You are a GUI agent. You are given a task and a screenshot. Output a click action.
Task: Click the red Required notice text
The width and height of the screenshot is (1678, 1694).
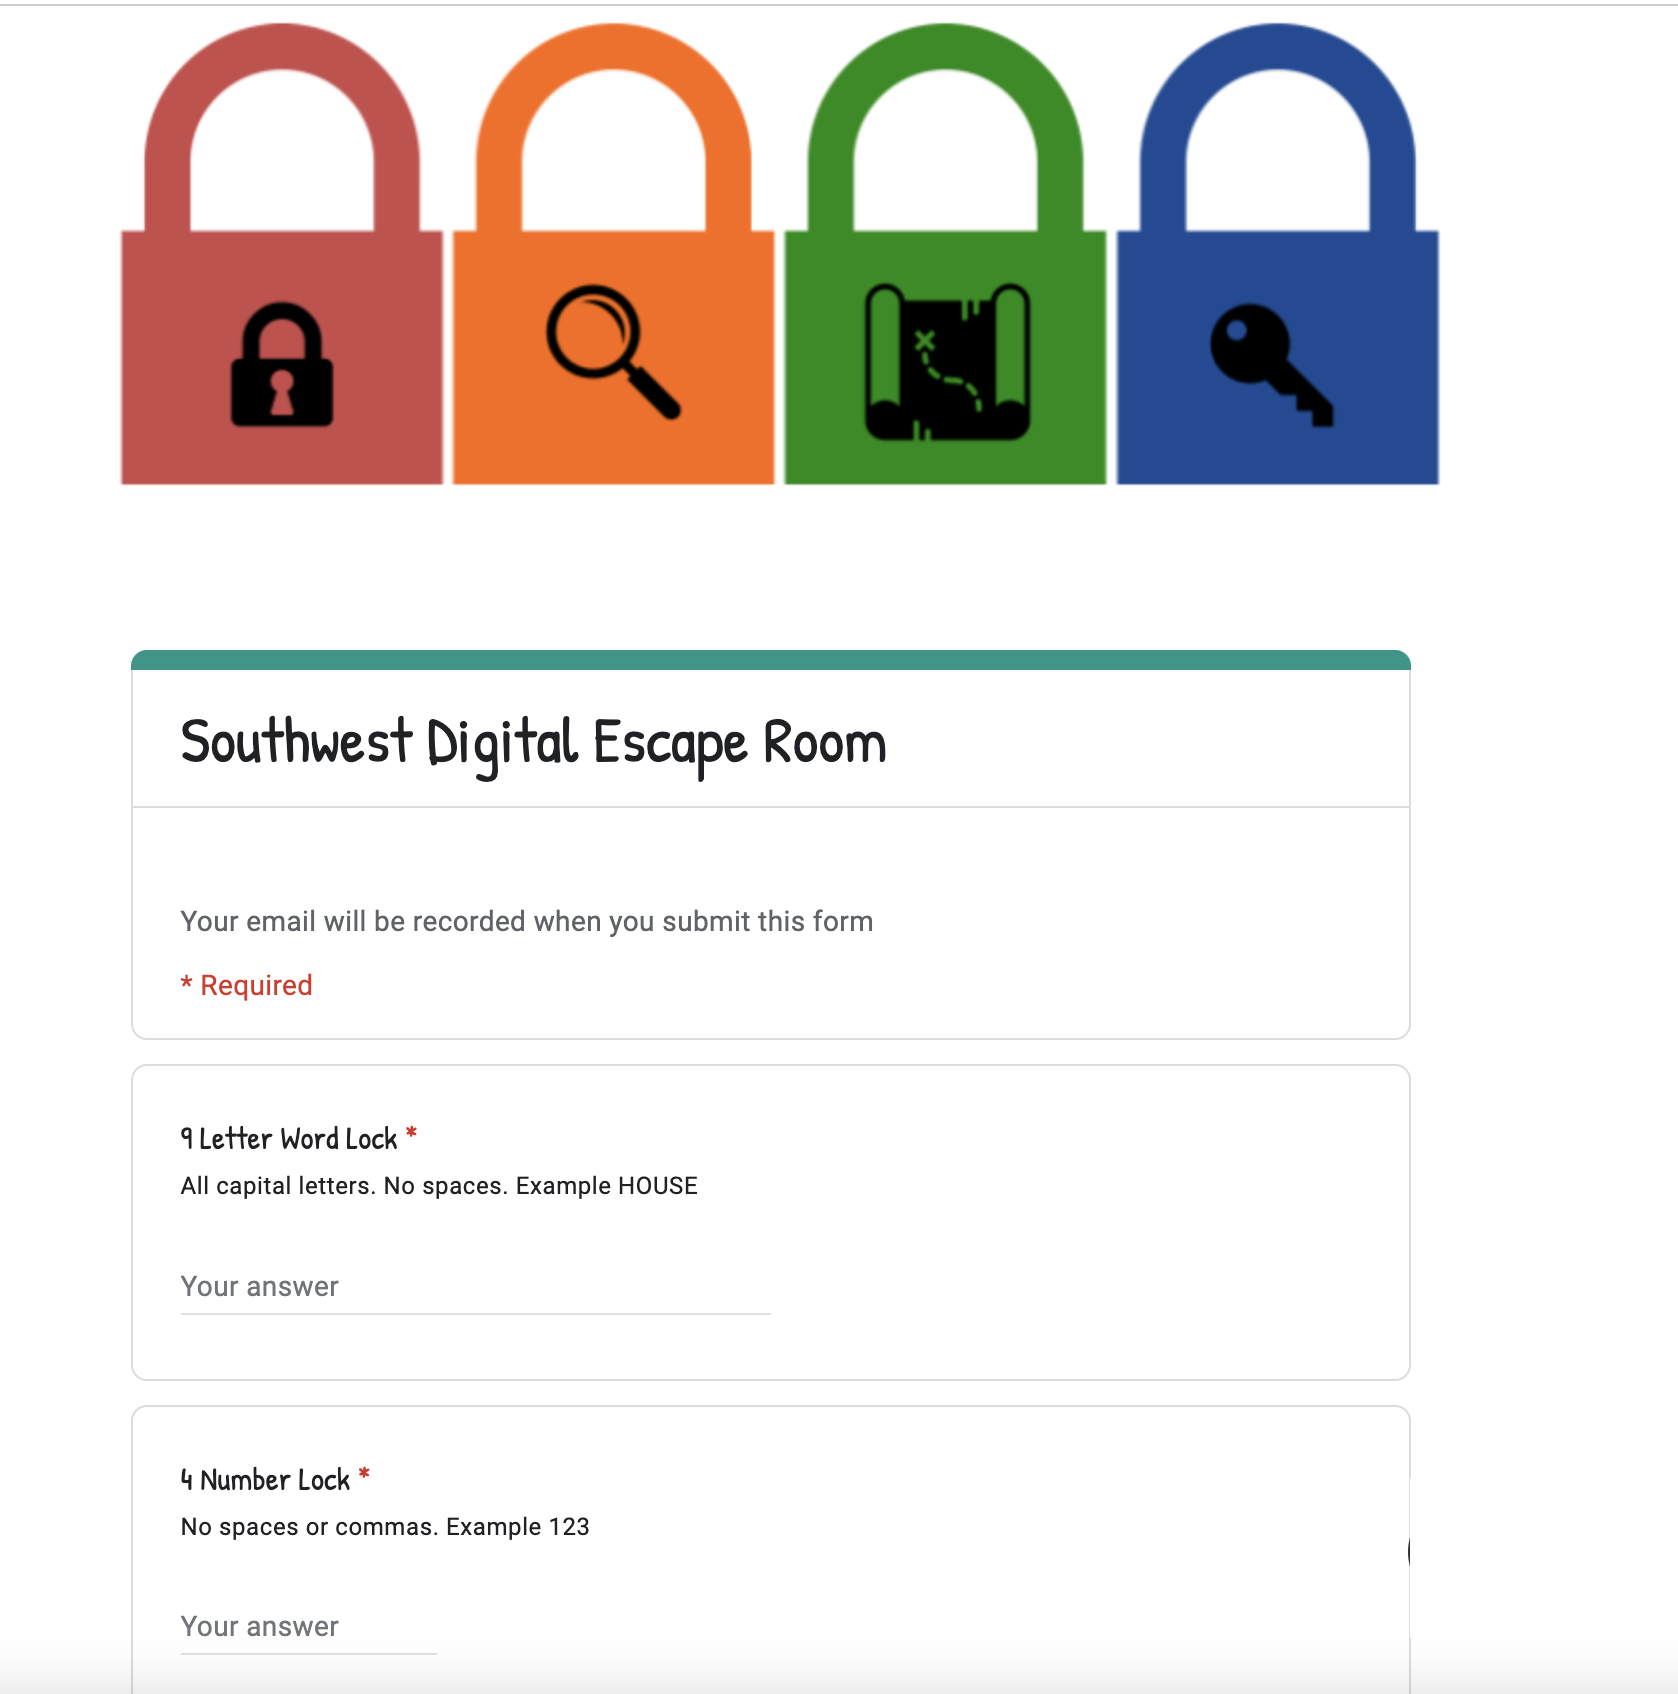click(x=246, y=985)
